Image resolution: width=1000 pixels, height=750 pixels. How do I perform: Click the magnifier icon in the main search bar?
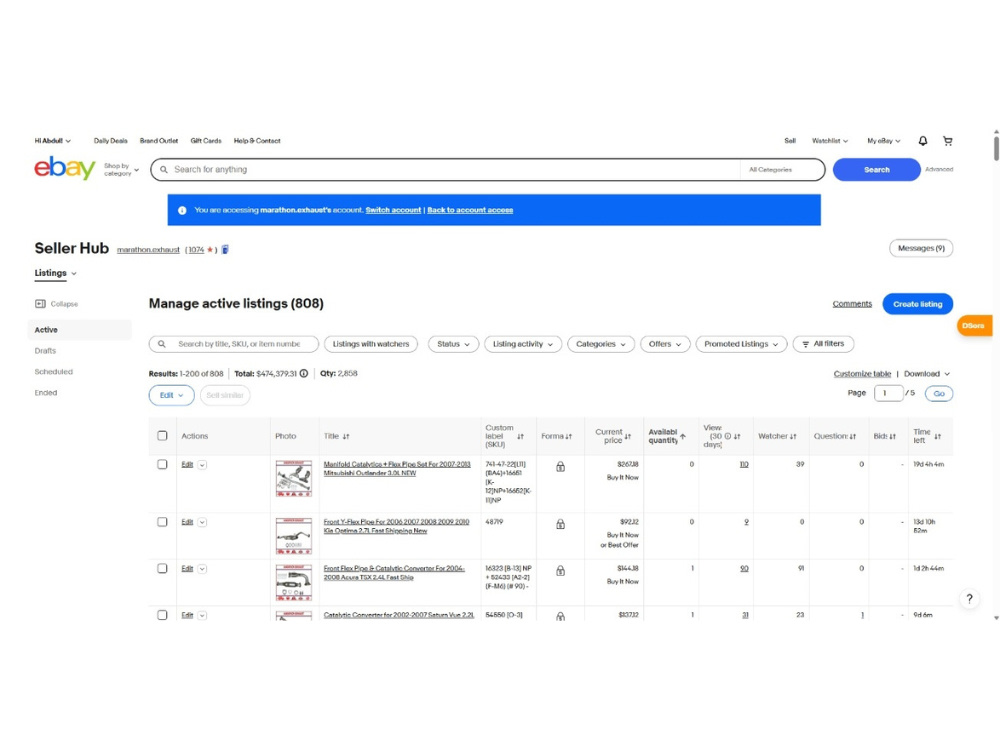[164, 170]
